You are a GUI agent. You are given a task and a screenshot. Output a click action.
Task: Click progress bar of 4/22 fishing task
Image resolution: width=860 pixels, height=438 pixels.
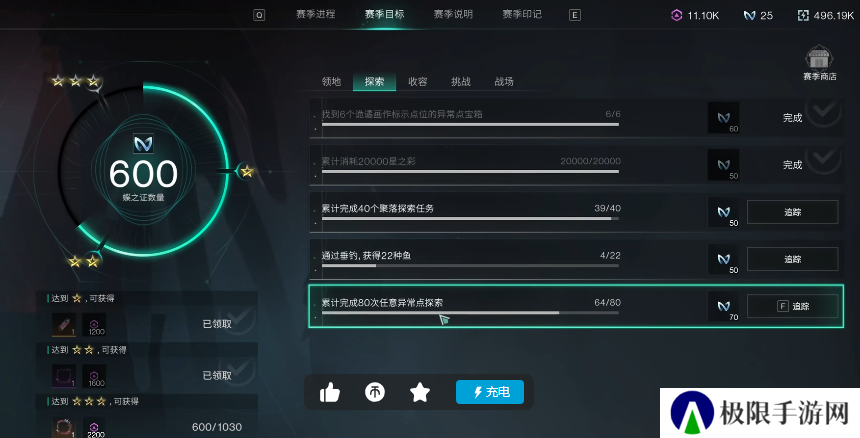[x=470, y=266]
